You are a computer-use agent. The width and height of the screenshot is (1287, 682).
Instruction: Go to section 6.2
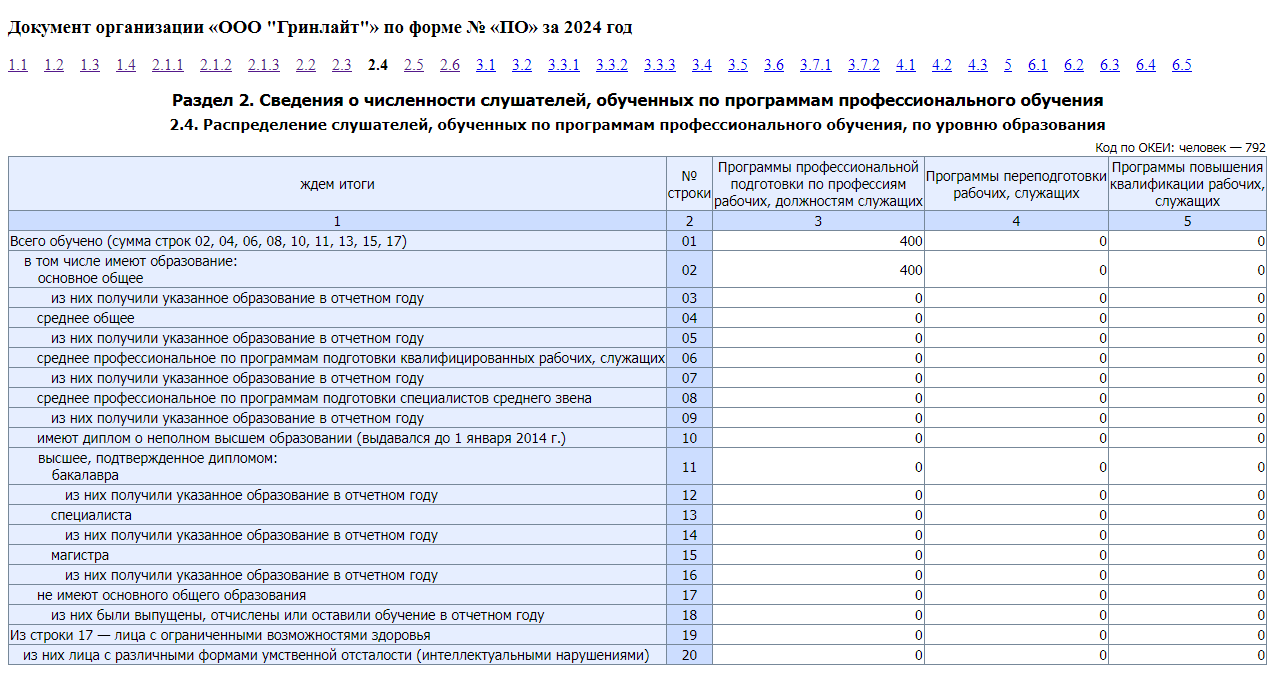1074,65
